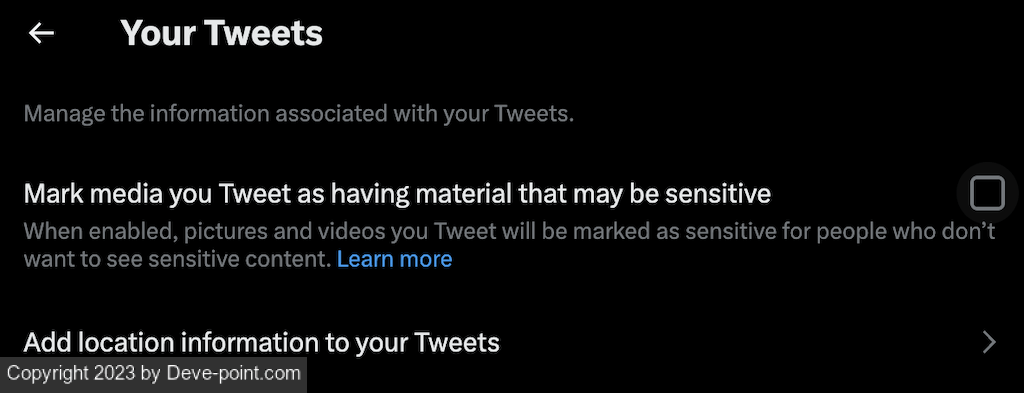Navigate back from Your Tweets screen

coord(41,33)
